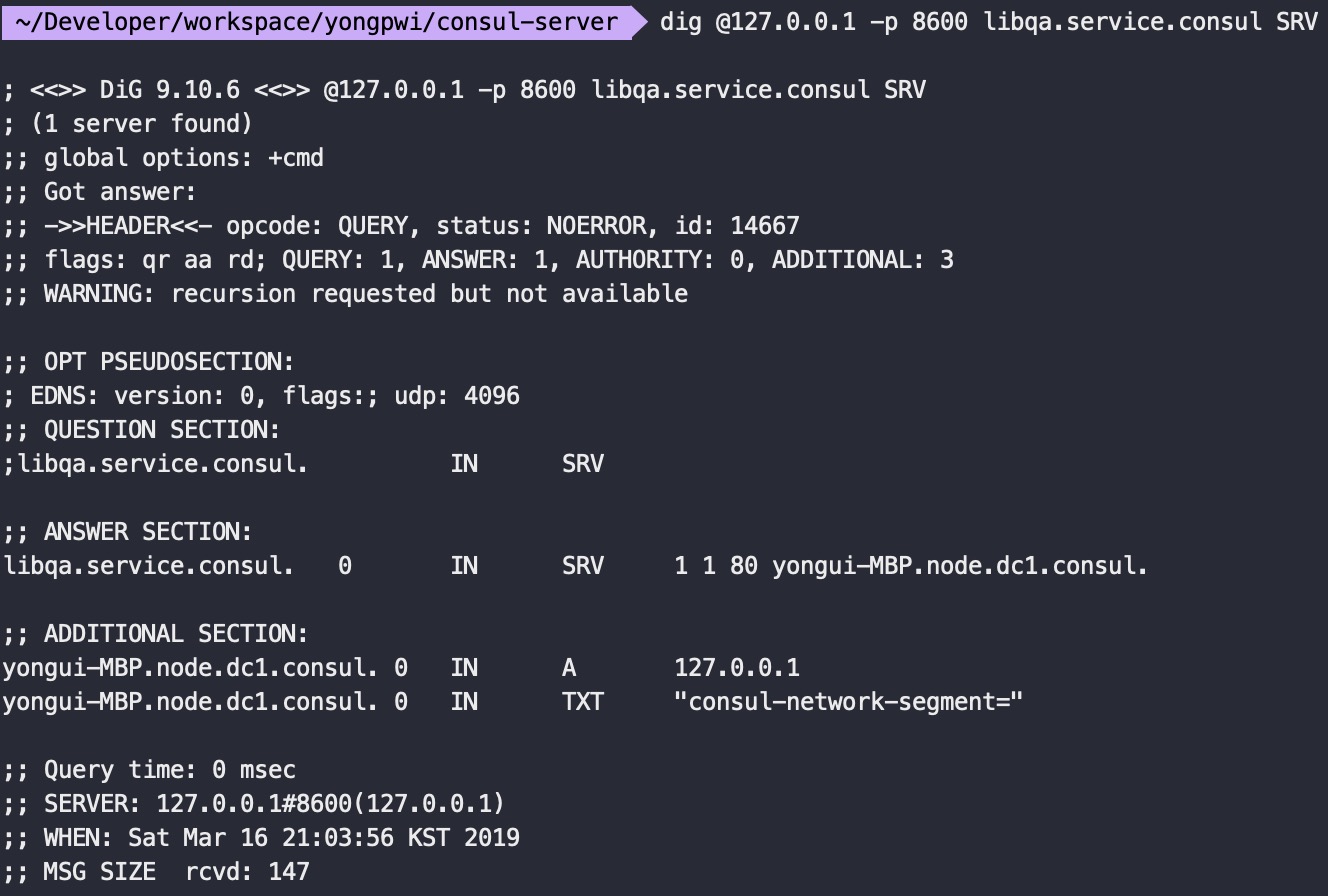Click the recursion requested WARNING line
The height and width of the screenshot is (896, 1328).
pos(345,294)
